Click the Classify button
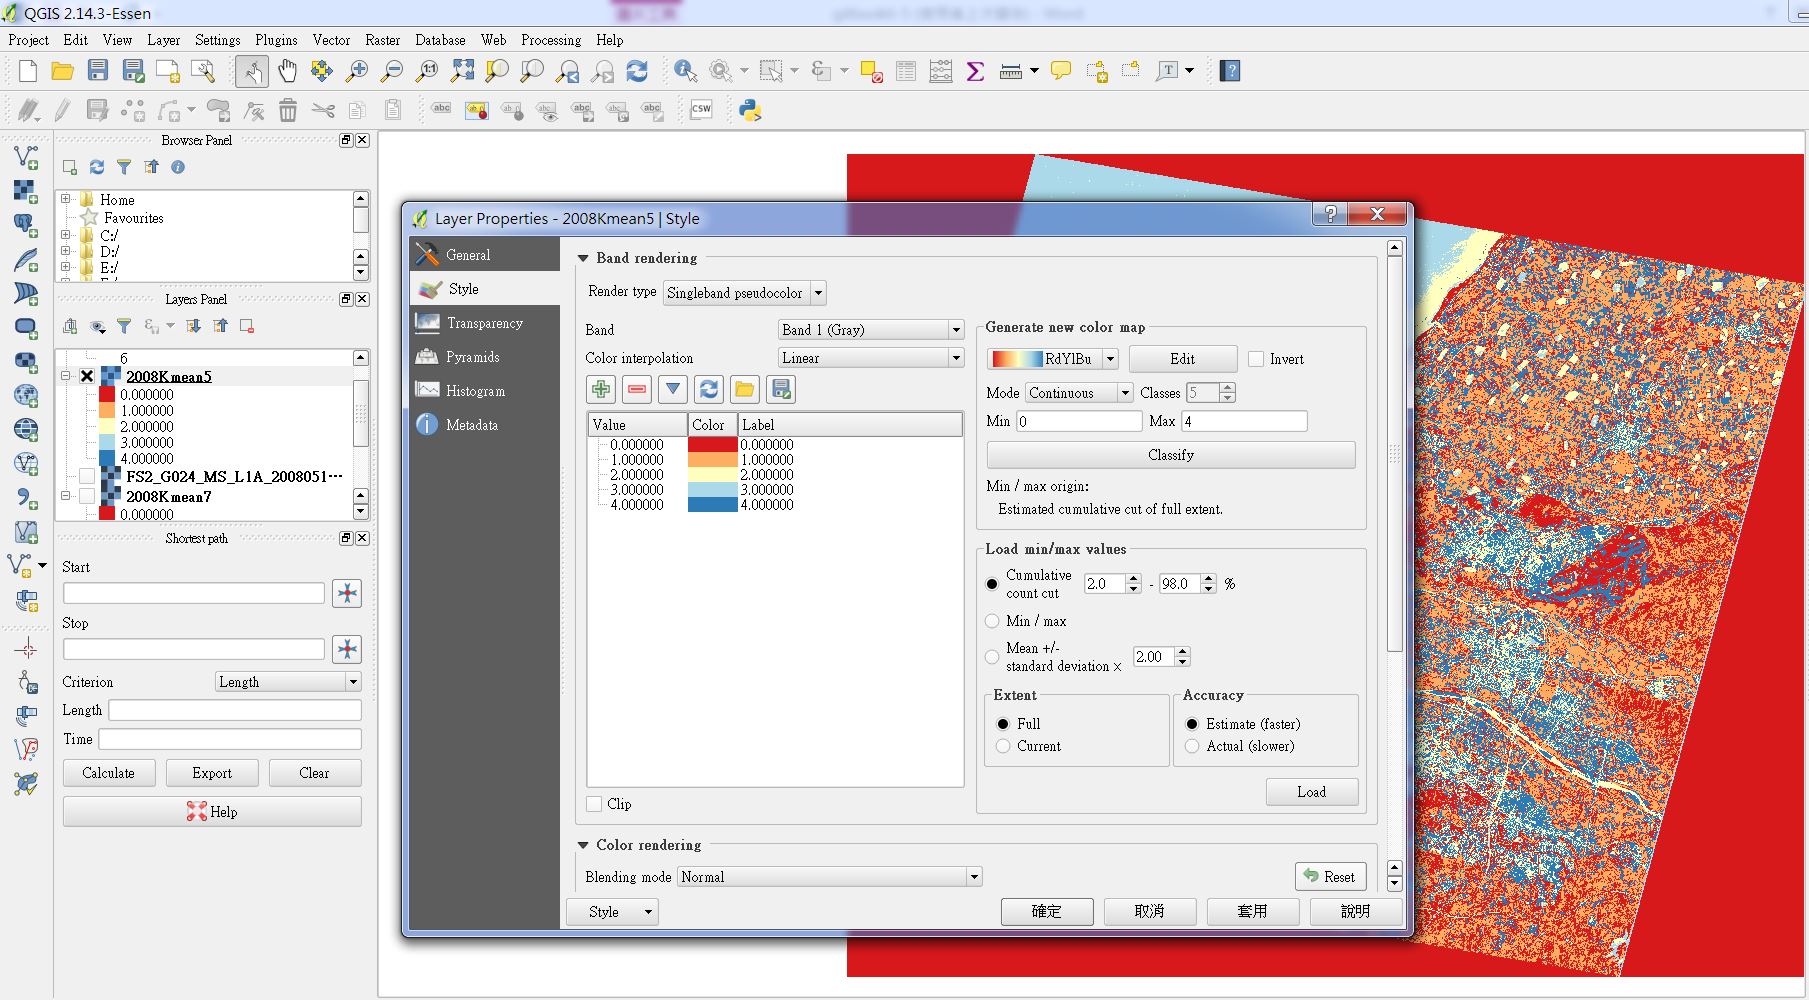The width and height of the screenshot is (1809, 1000). [x=1171, y=455]
